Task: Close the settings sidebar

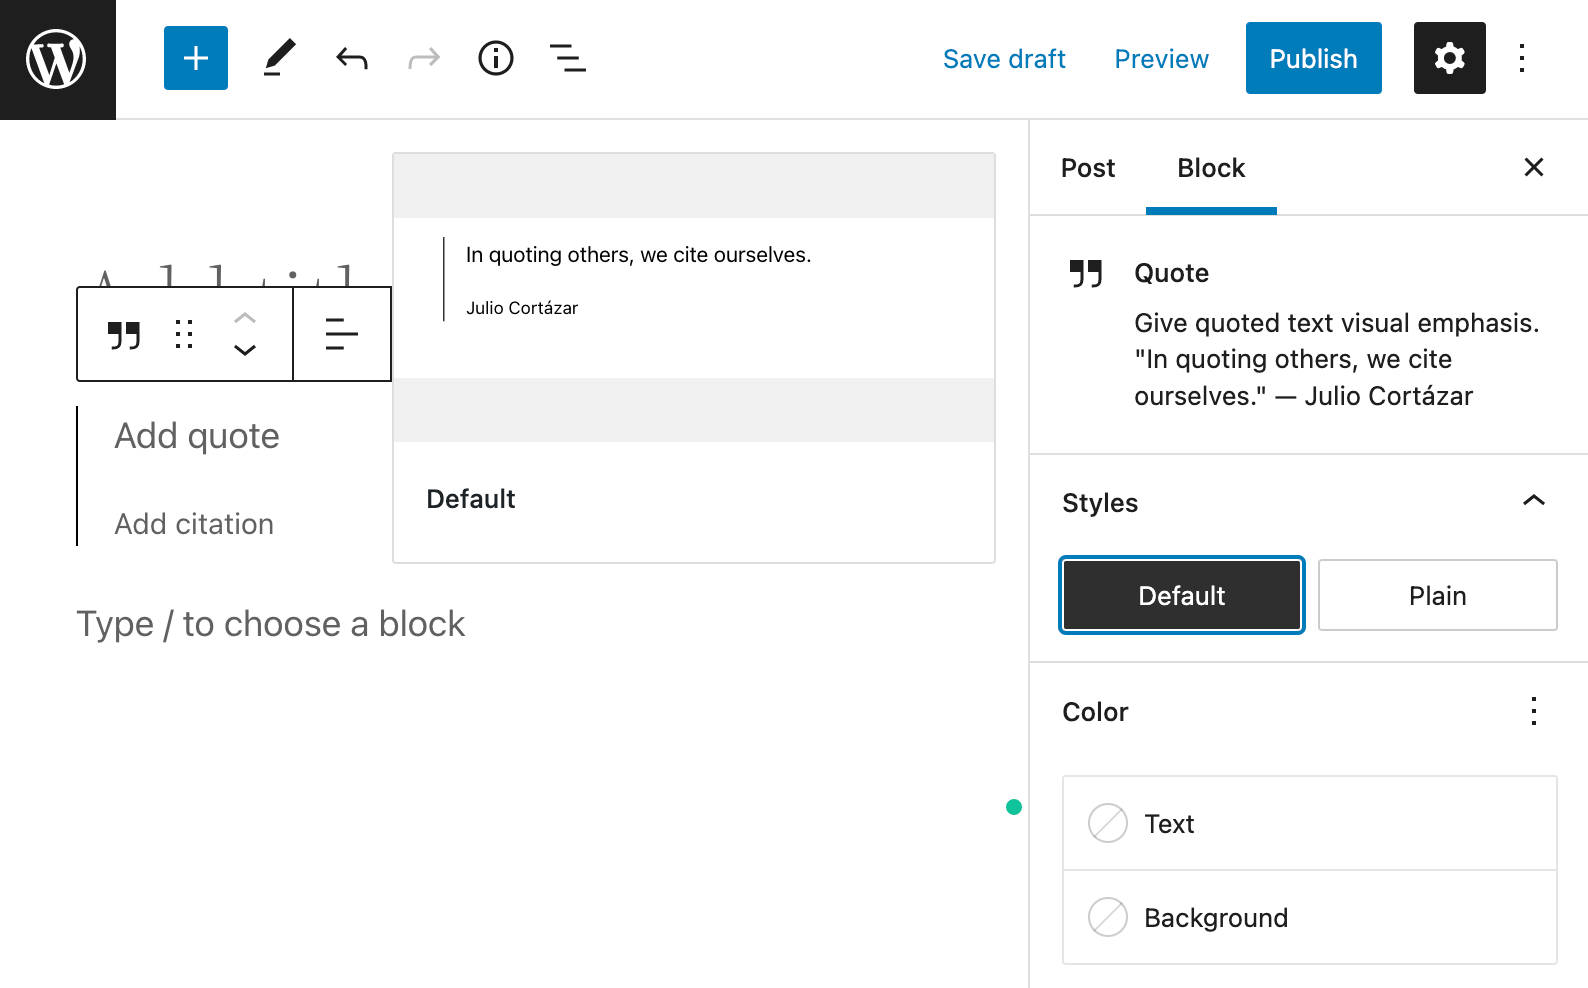Action: point(1534,167)
